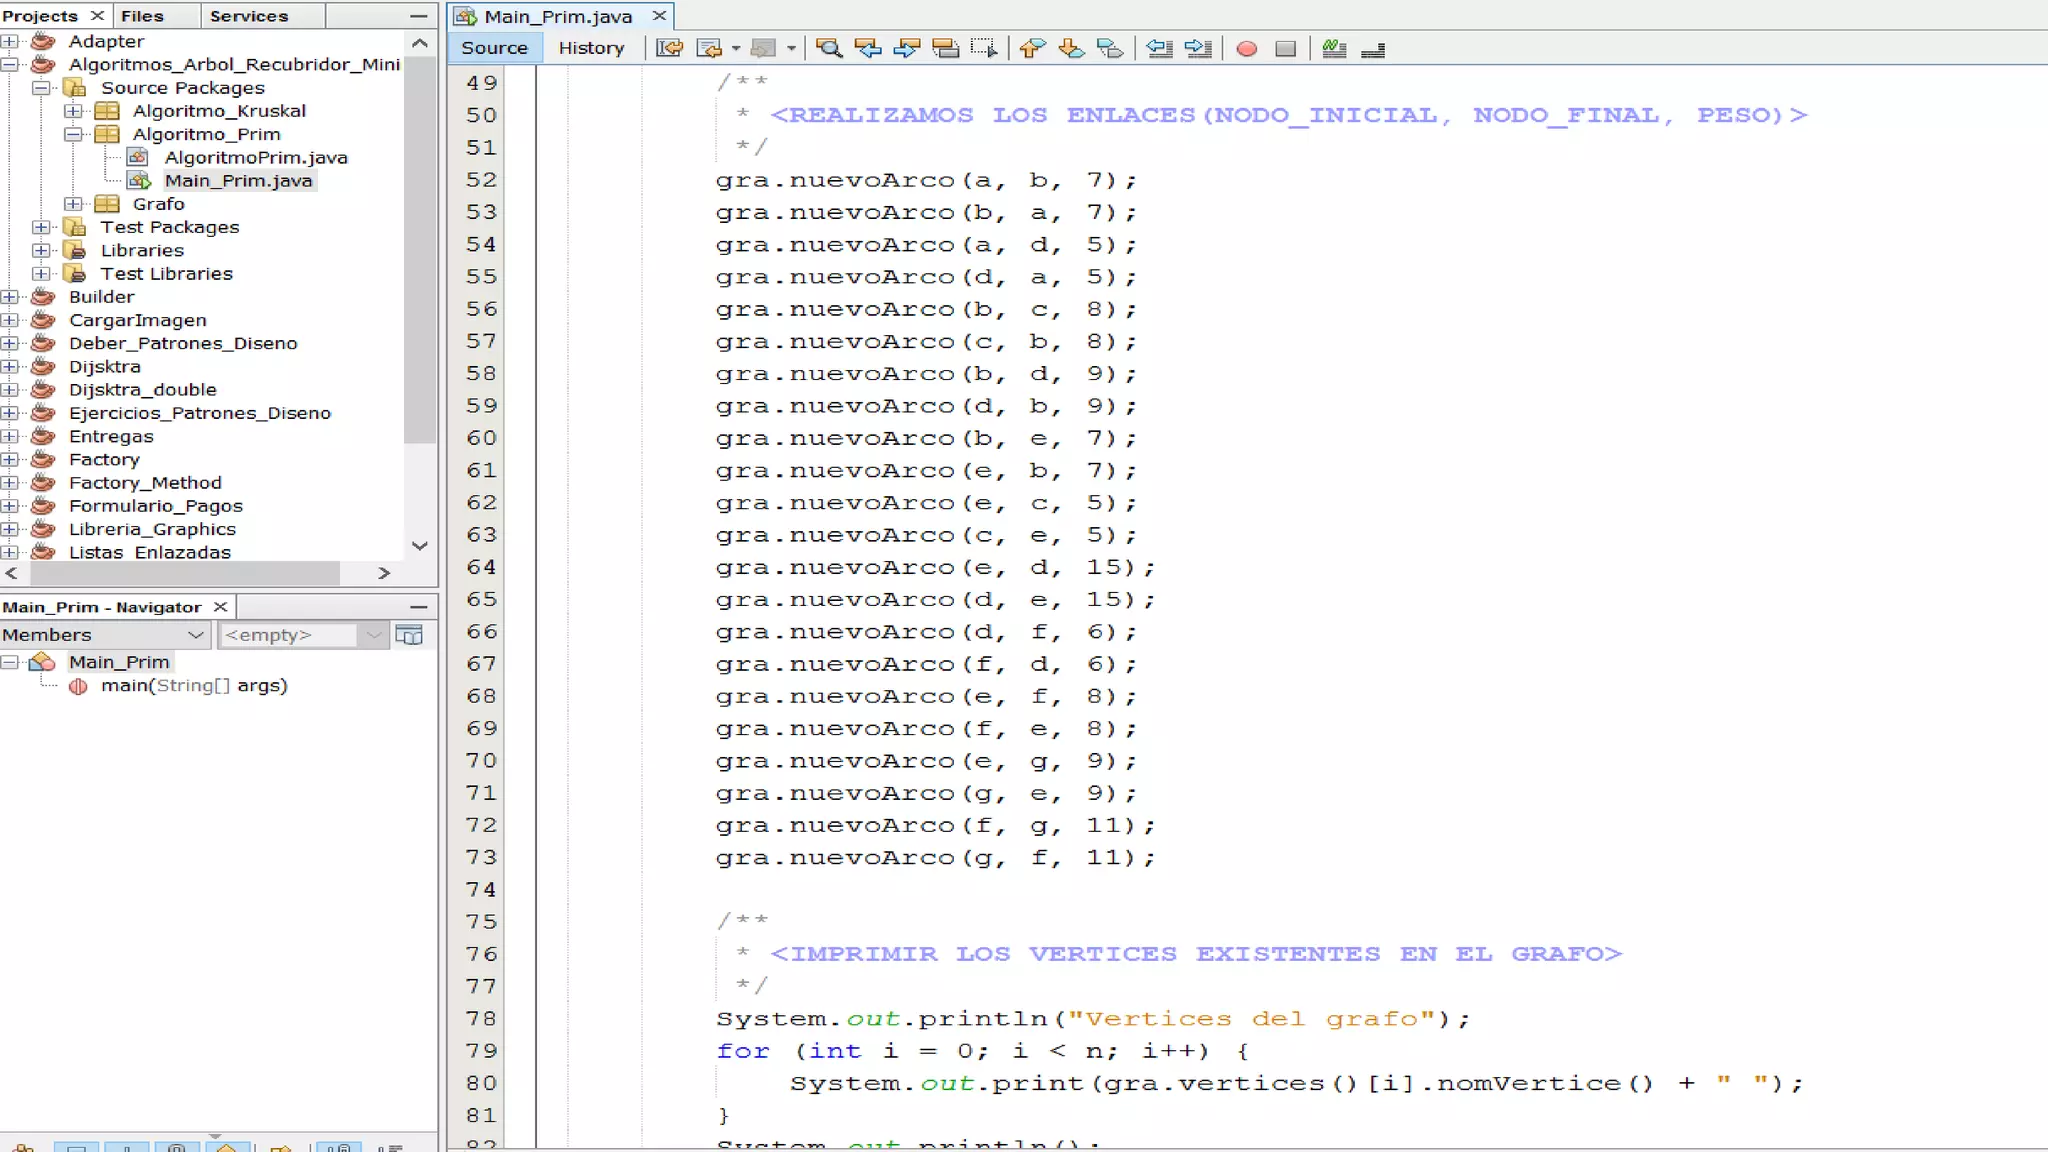This screenshot has width=2048, height=1152.
Task: Click Find Next Occurrence arrow icon
Action: [906, 48]
